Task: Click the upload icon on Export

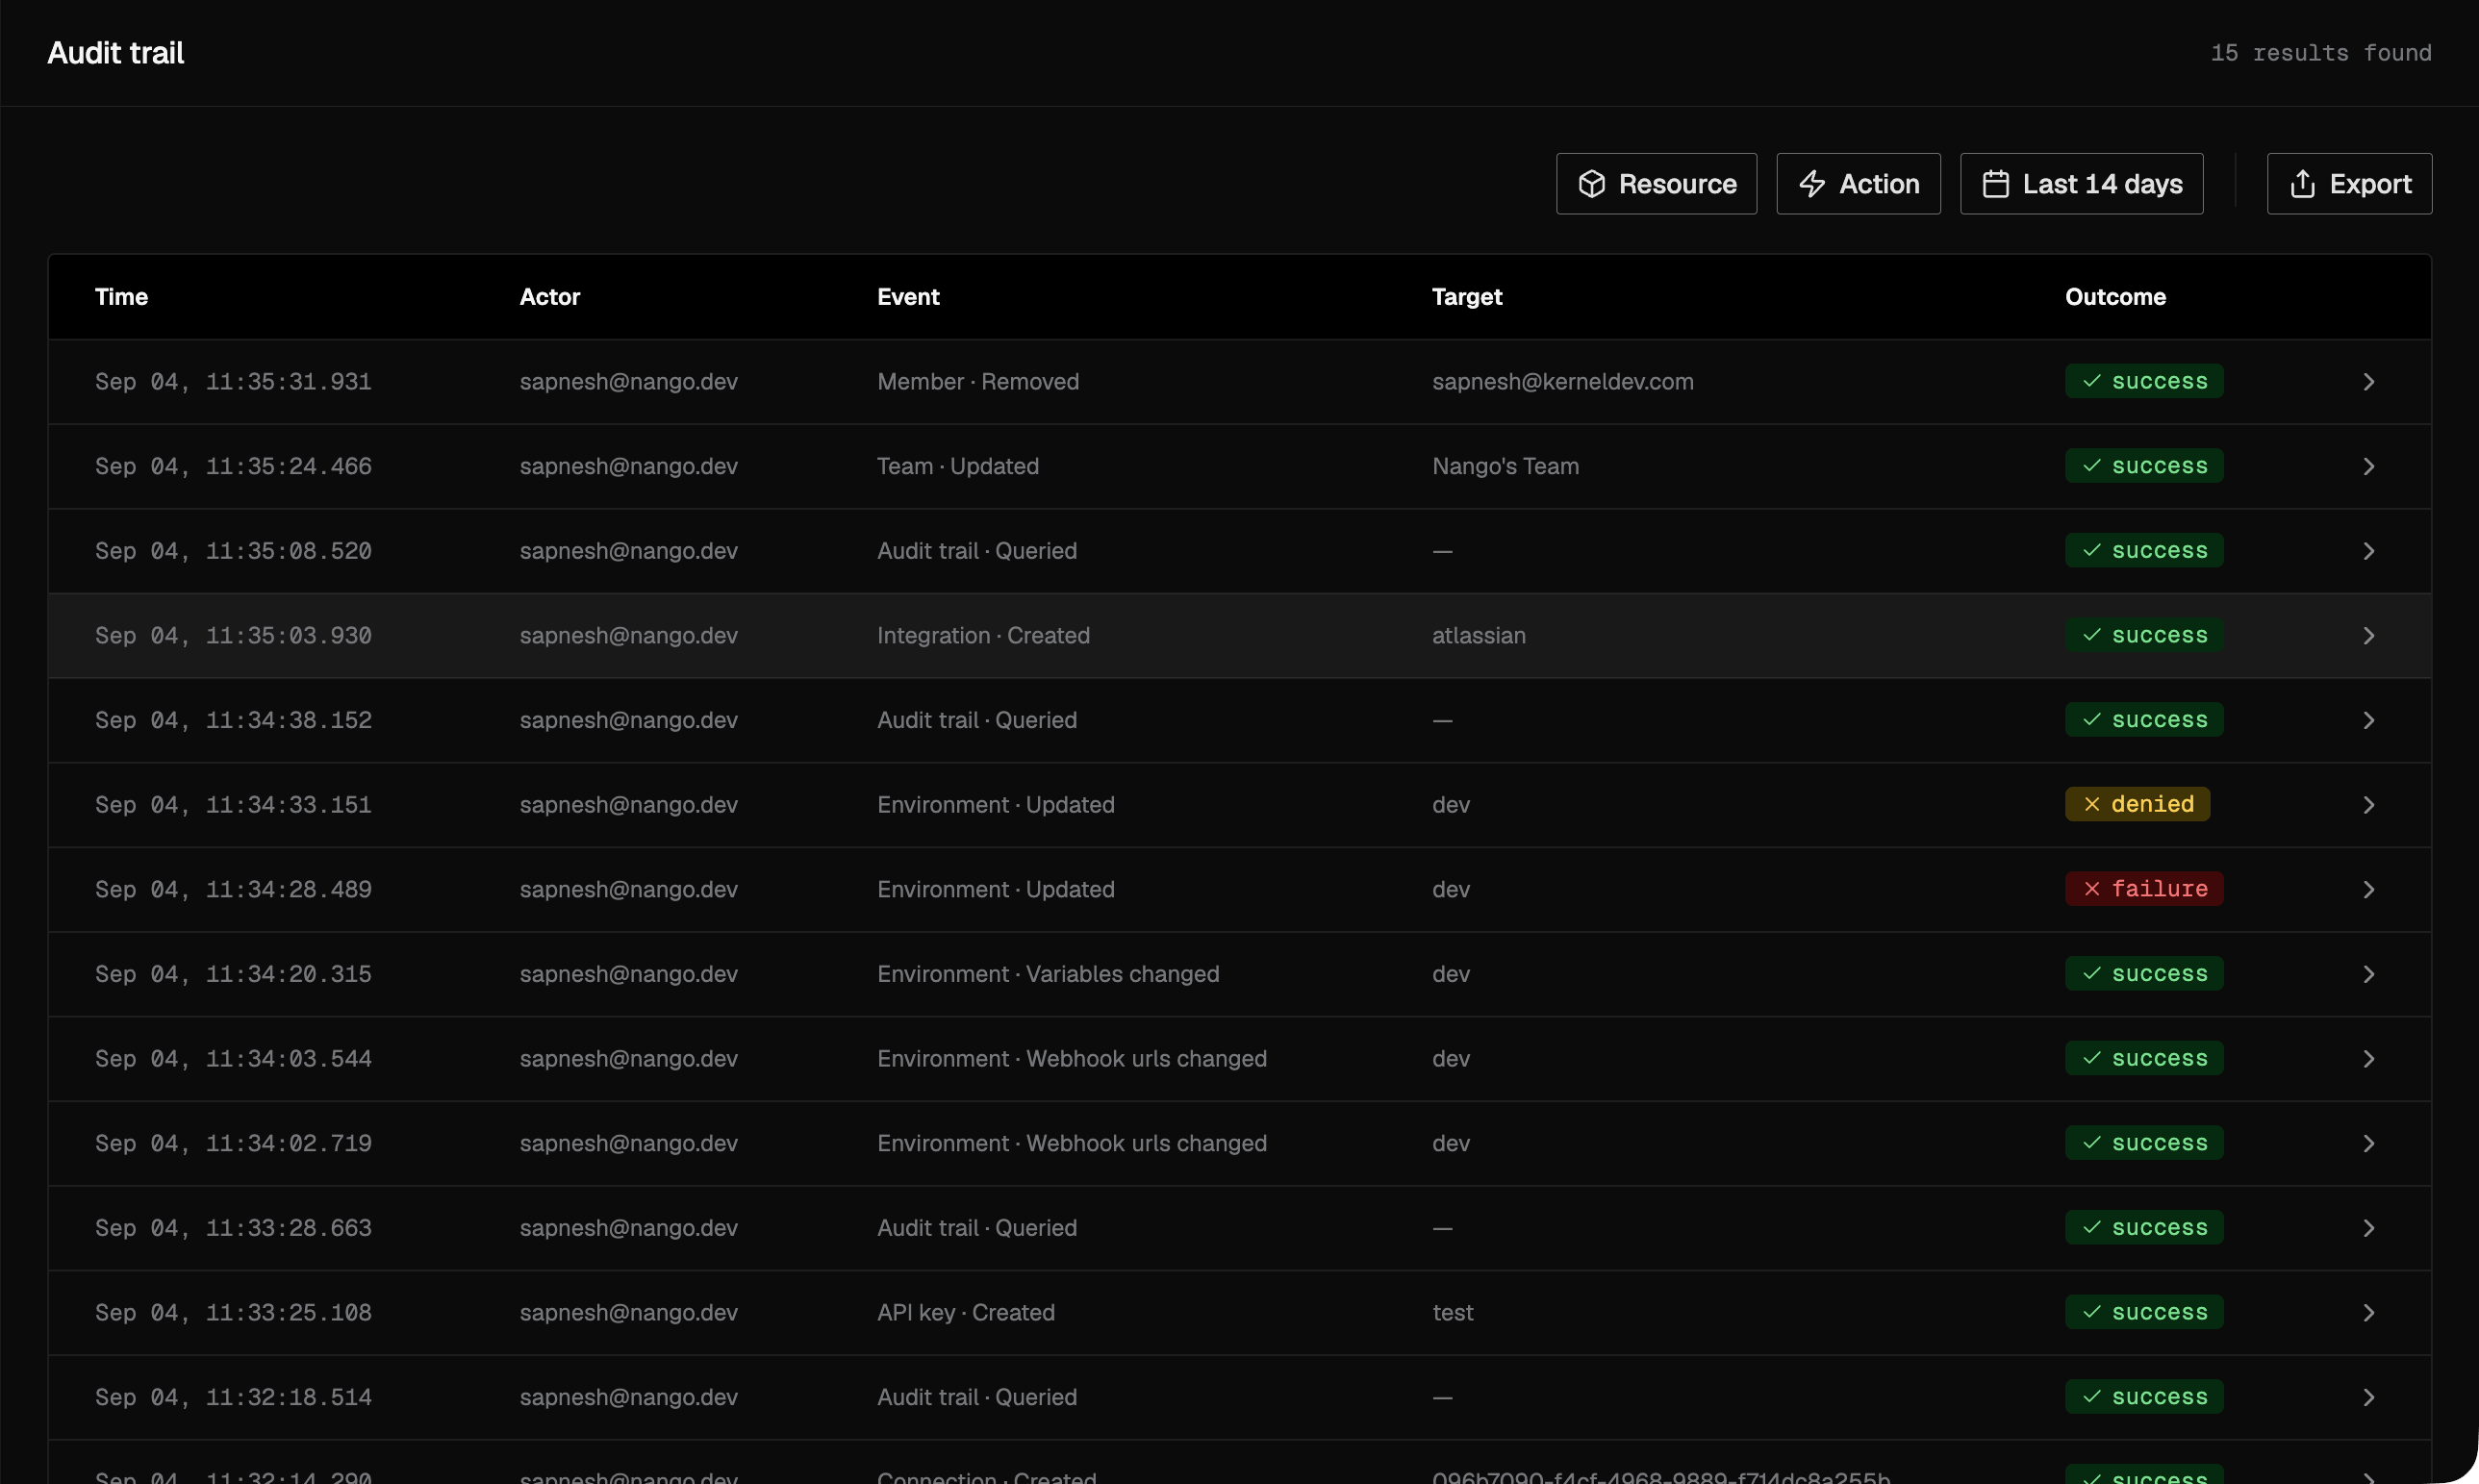Action: [x=2302, y=184]
